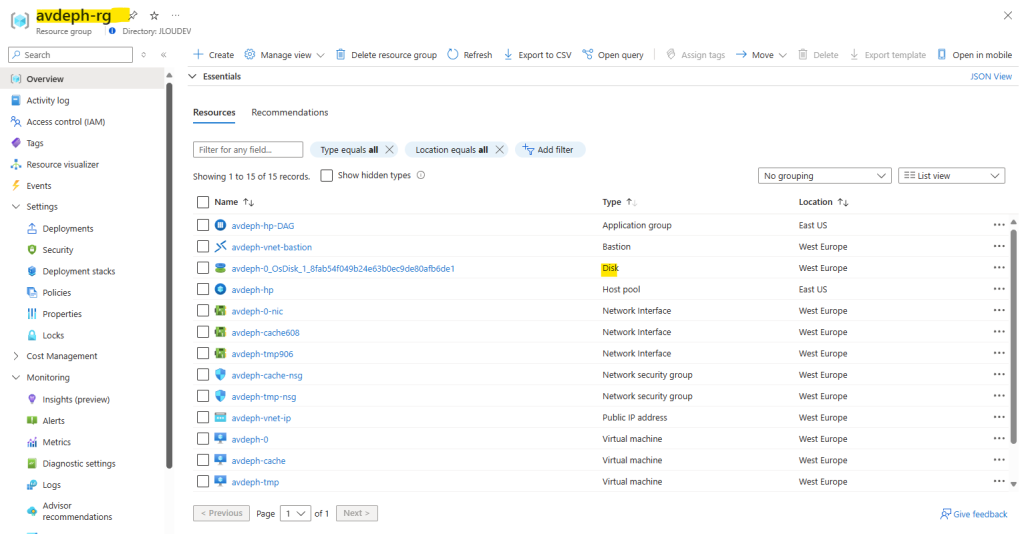1024x534 pixels.
Task: Collapse the Essentials section
Action: [x=193, y=76]
